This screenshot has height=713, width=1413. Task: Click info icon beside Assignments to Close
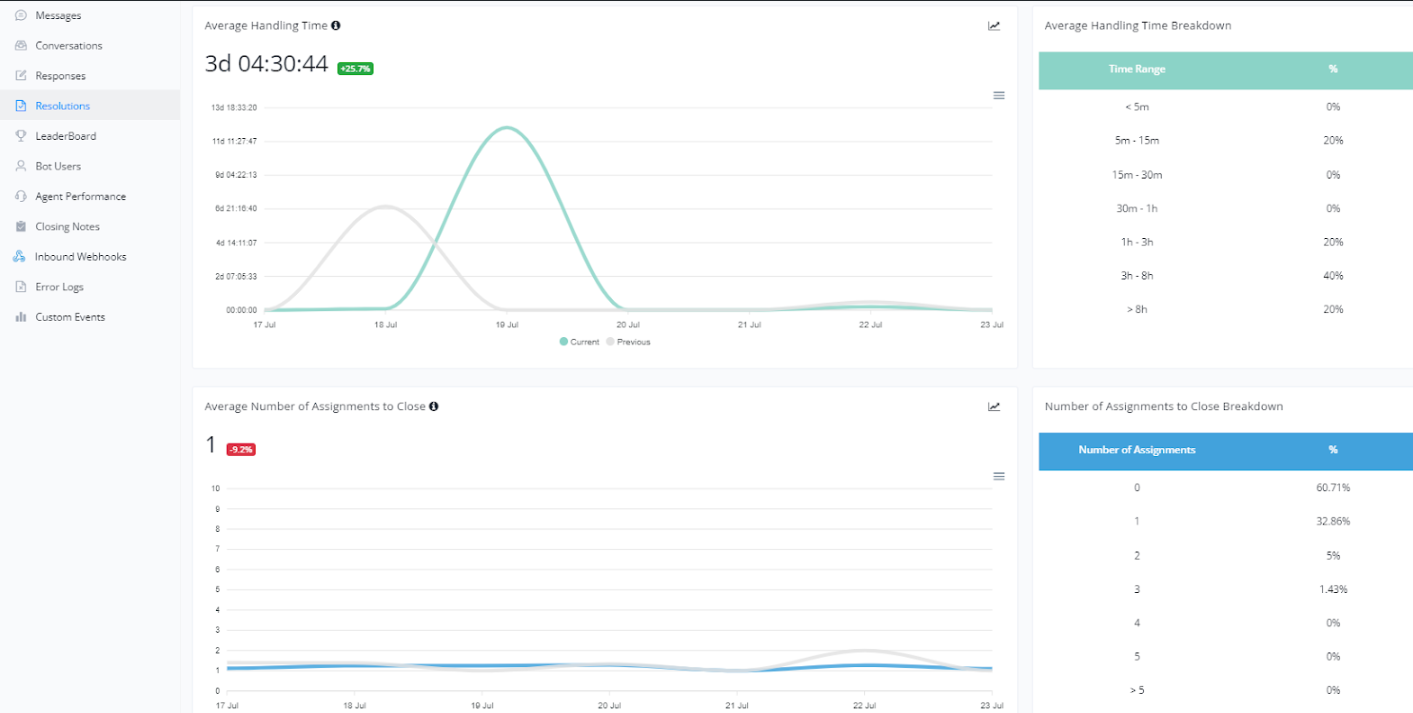pyautogui.click(x=434, y=407)
